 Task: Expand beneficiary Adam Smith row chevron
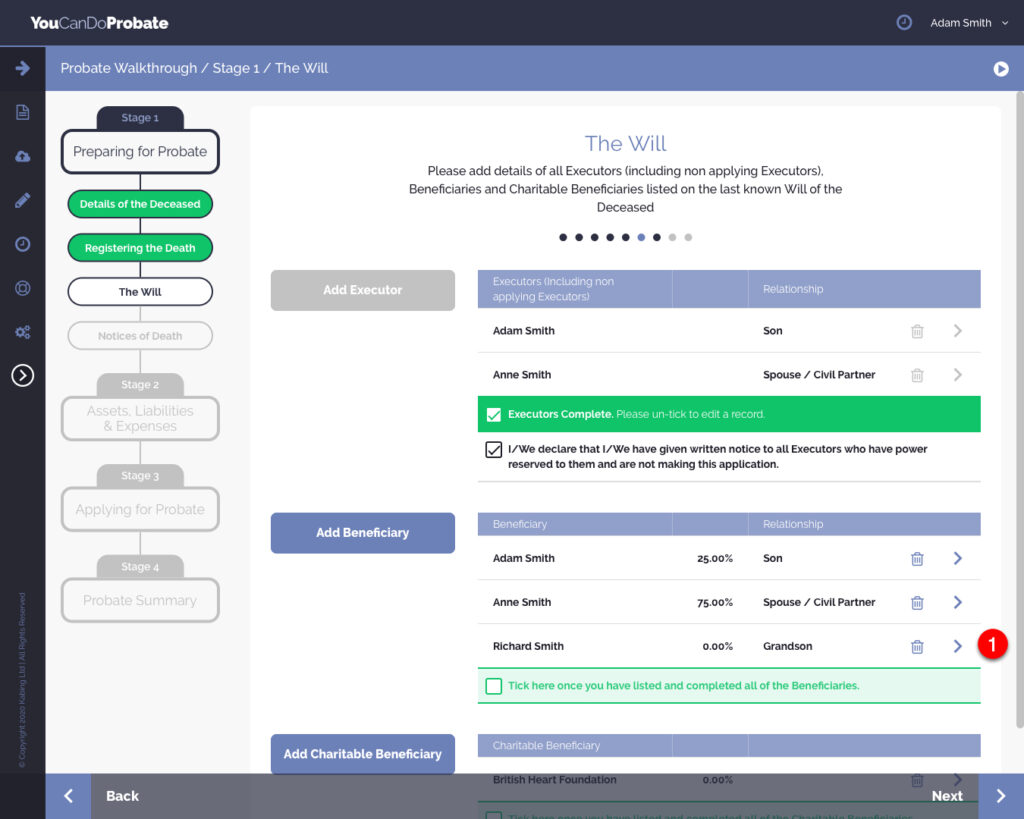click(957, 559)
